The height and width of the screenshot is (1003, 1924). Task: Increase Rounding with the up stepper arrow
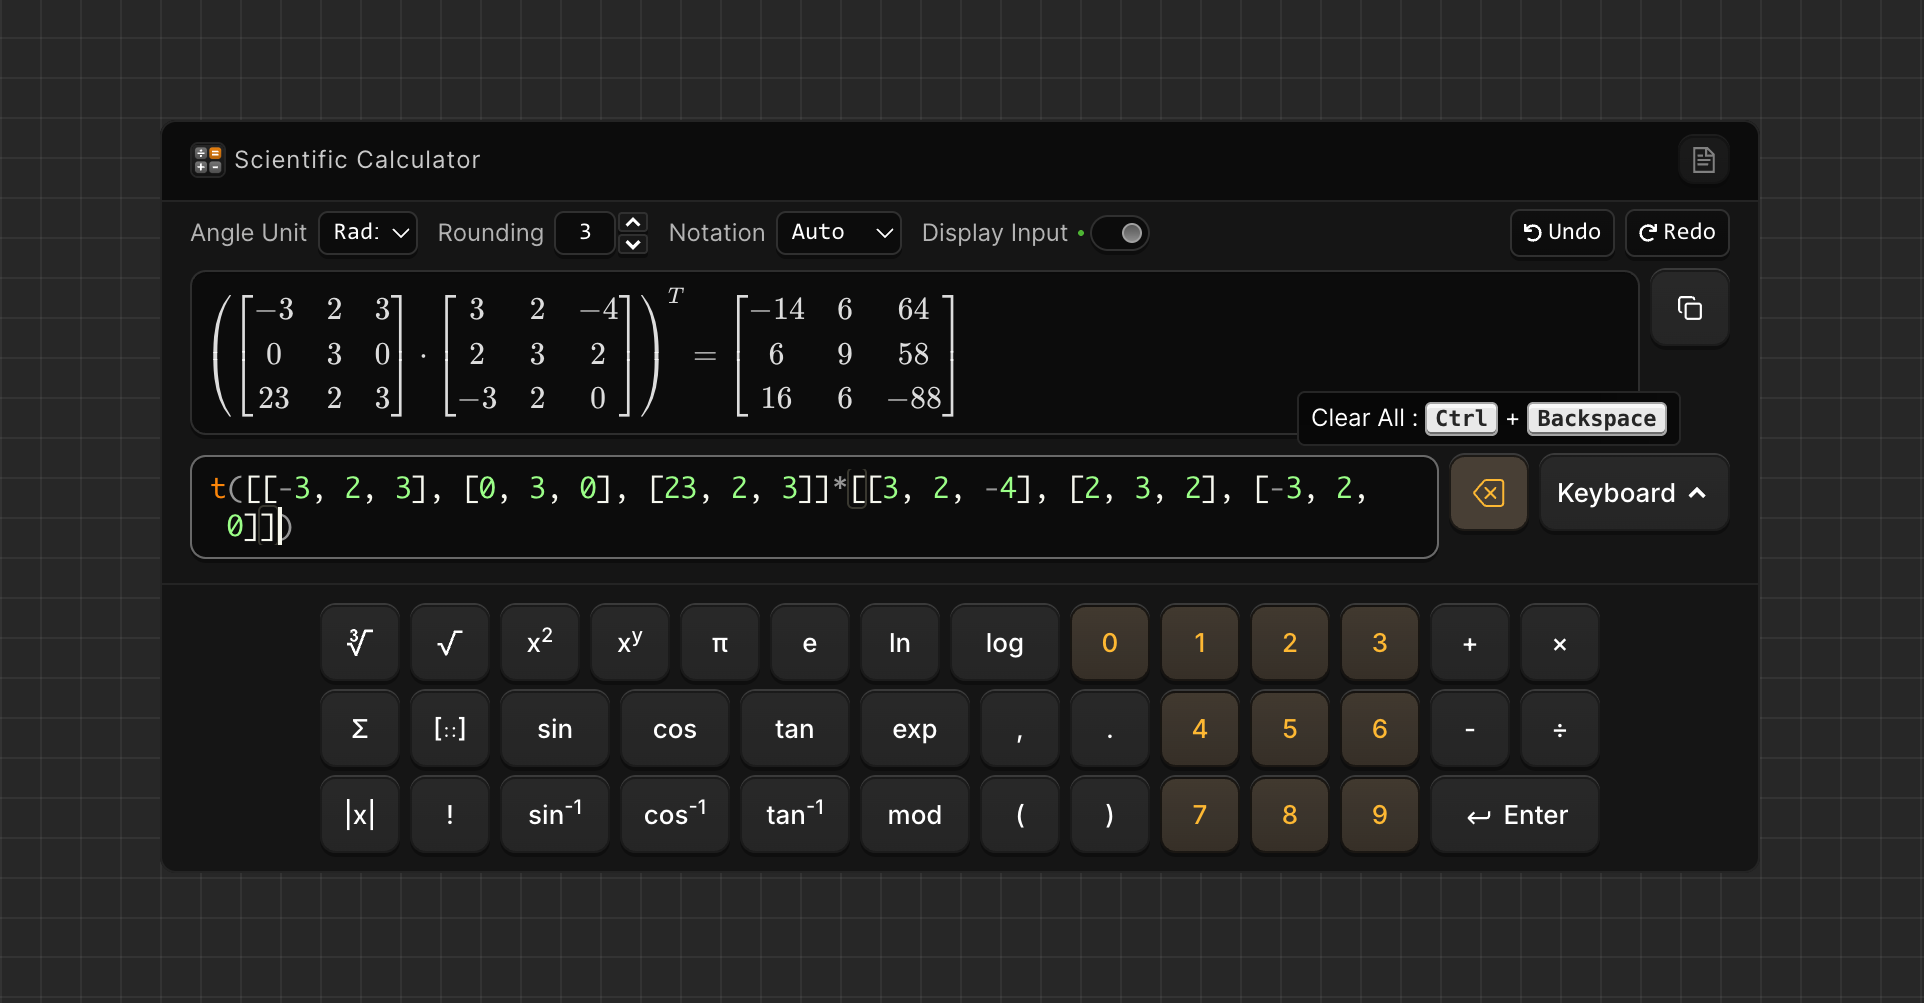pyautogui.click(x=632, y=221)
